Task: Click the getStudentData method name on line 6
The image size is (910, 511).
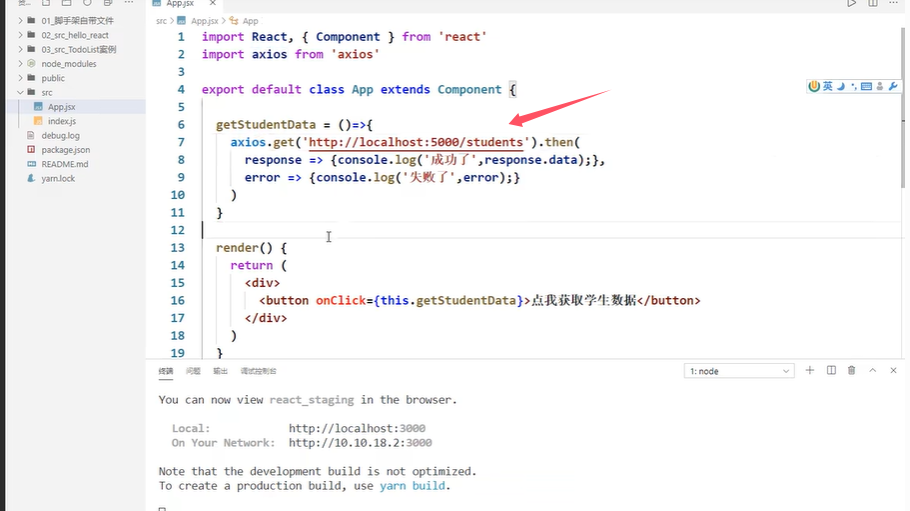Action: 266,125
